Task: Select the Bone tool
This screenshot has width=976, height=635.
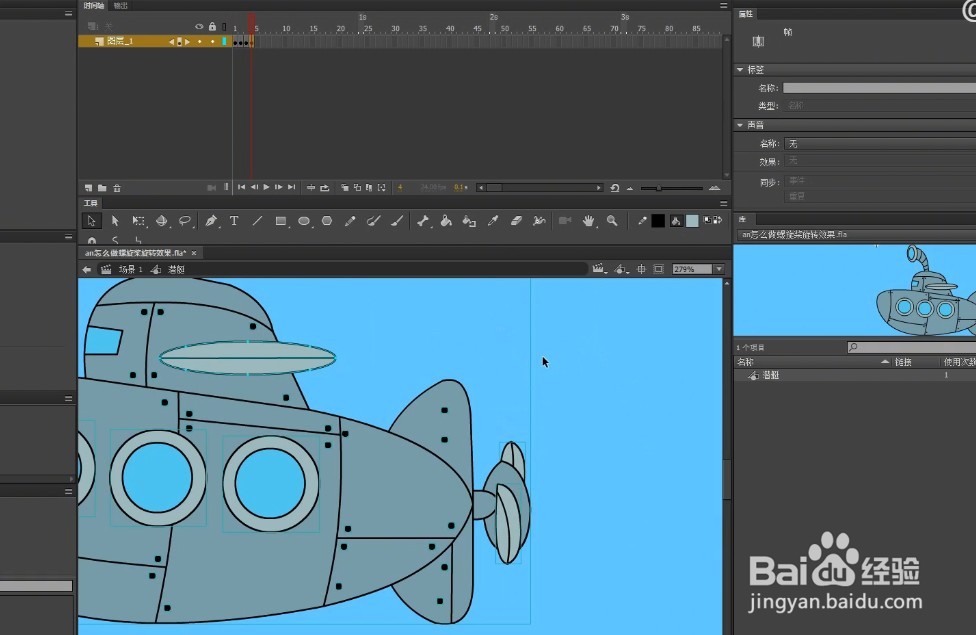Action: [x=423, y=220]
